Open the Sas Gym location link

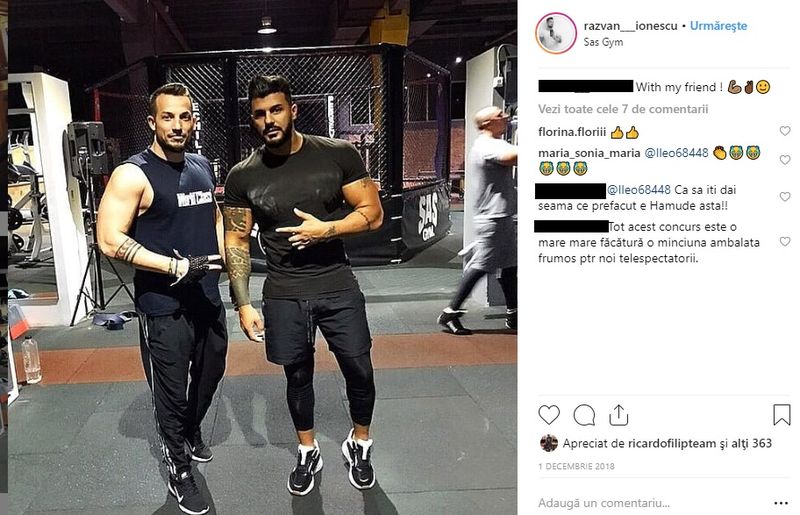point(603,42)
